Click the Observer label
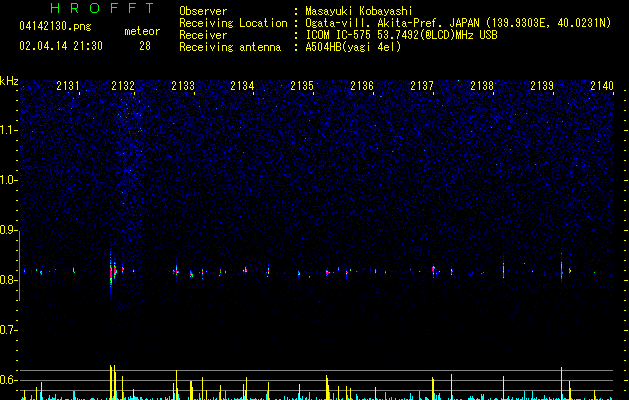Screen dimensions: 629x400 tap(203, 11)
